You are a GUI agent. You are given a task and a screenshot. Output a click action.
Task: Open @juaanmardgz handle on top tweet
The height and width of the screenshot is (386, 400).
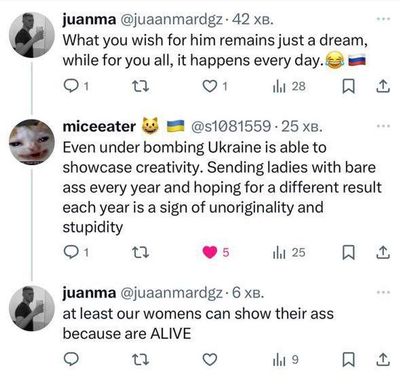tap(170, 20)
